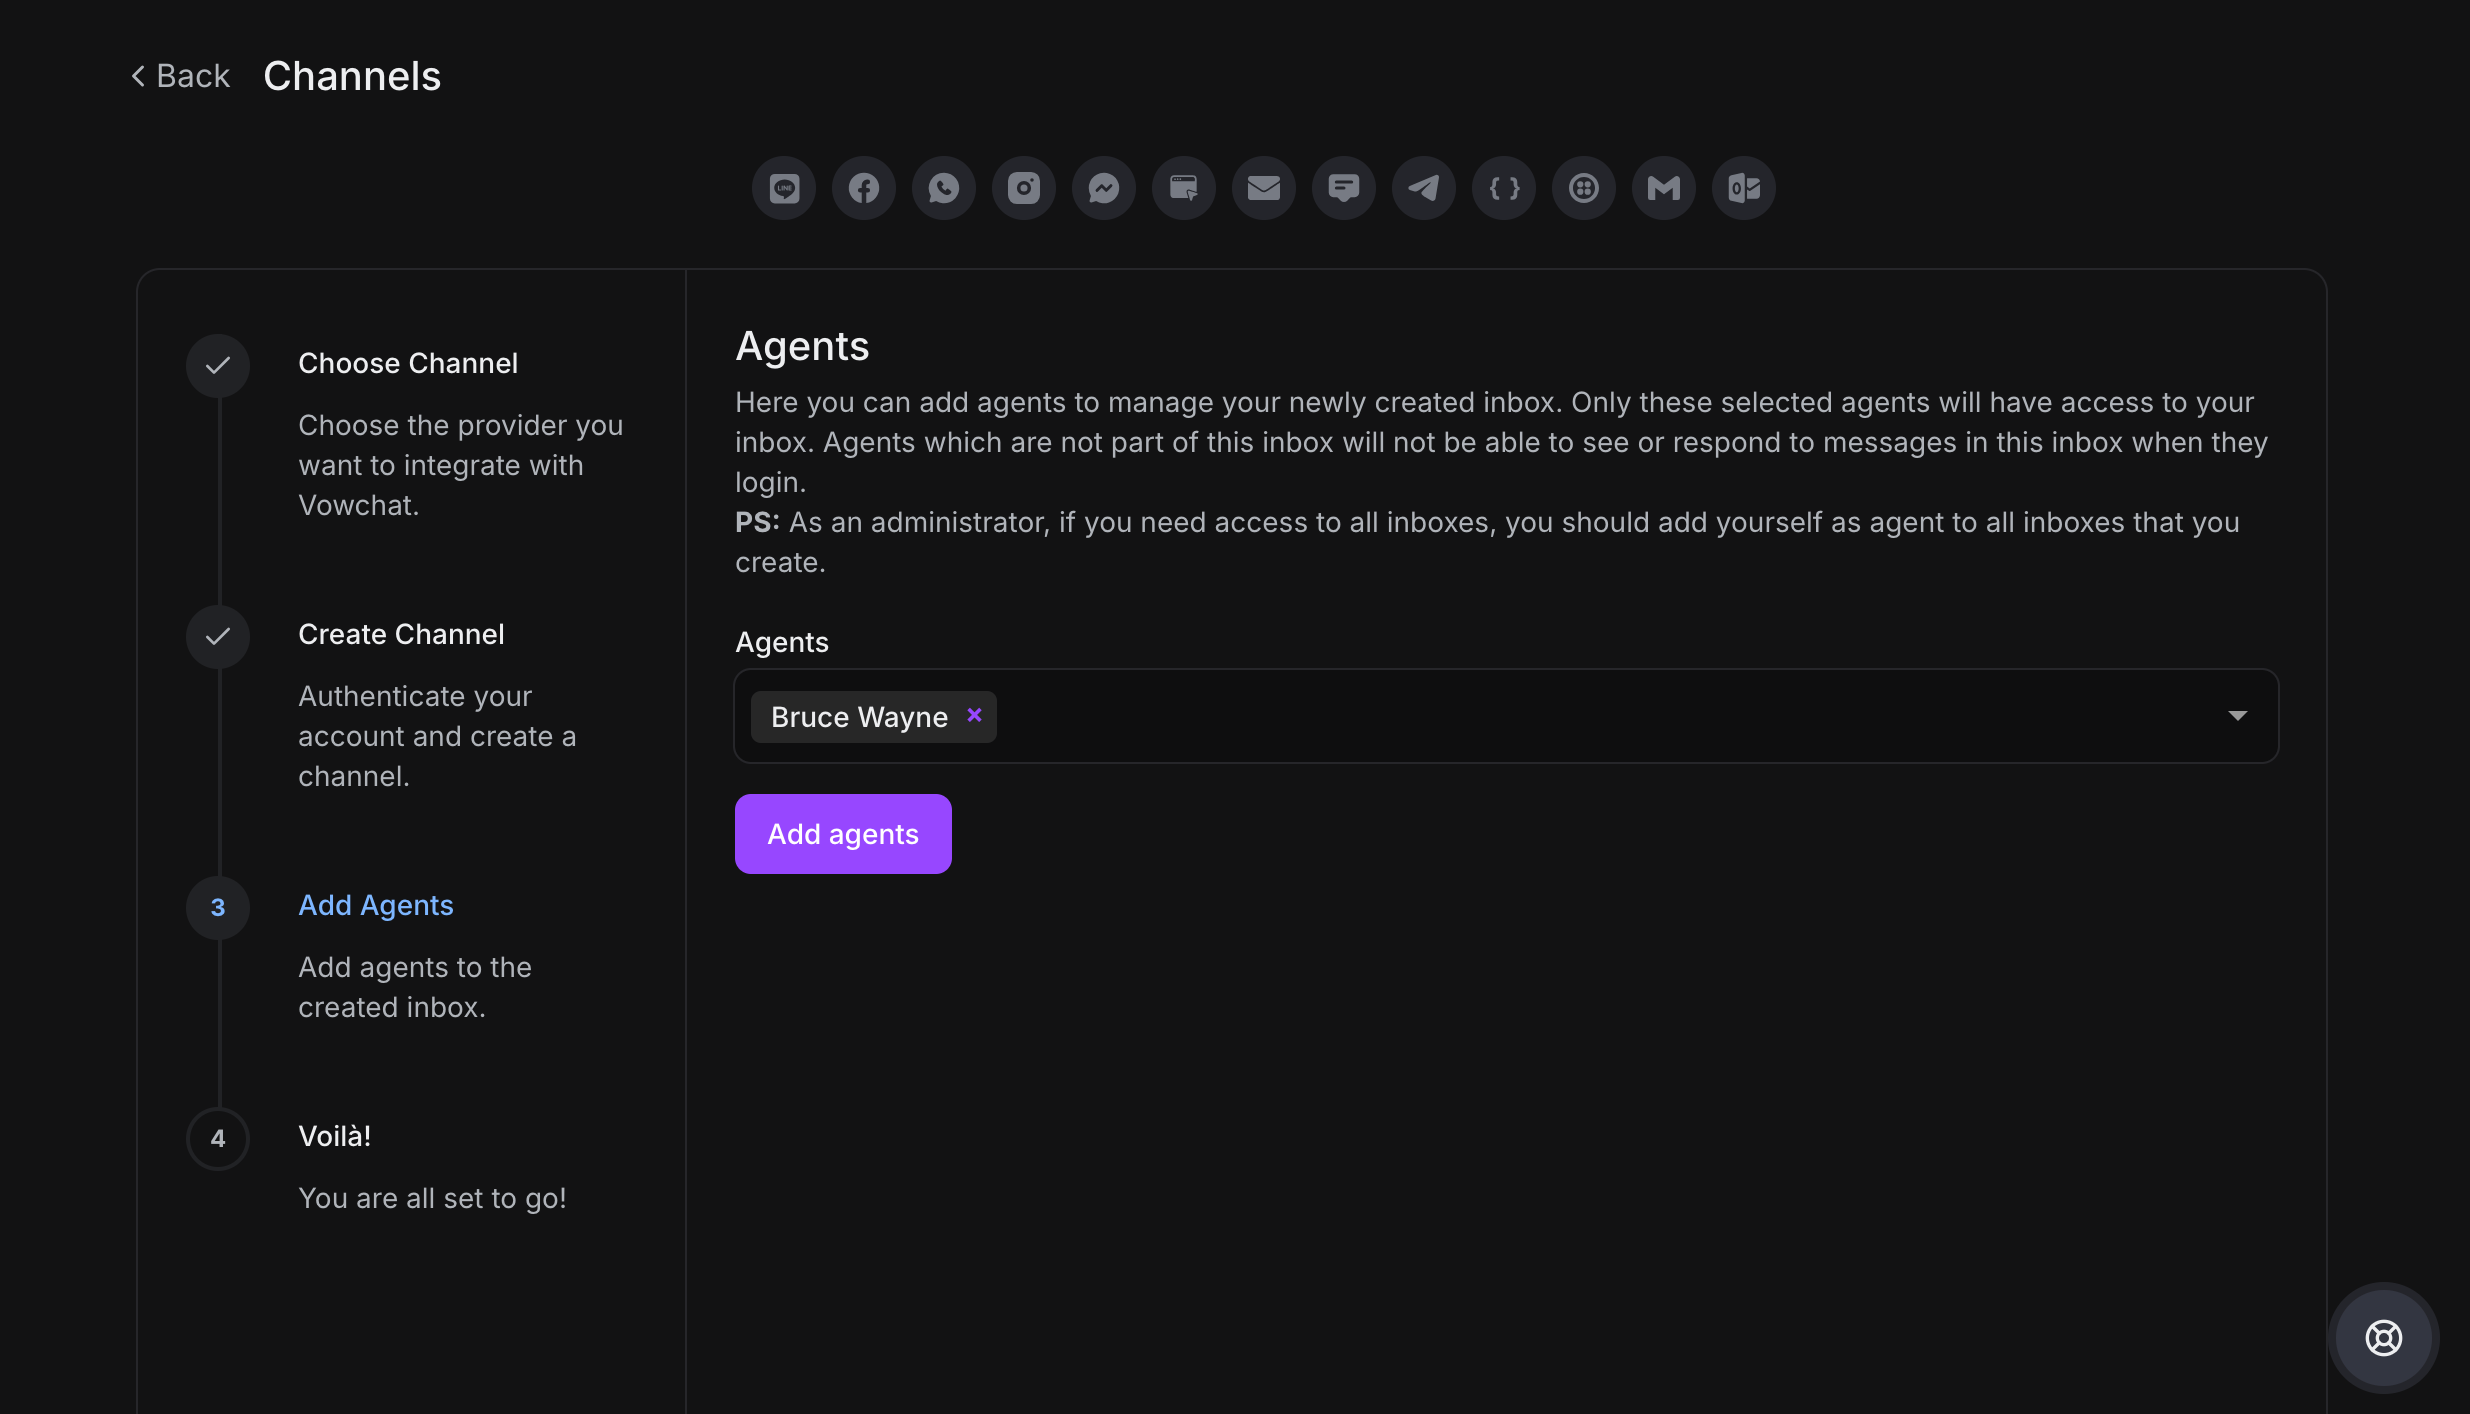Select the Email envelope channel icon
Viewport: 2470px width, 1414px height.
tap(1264, 188)
